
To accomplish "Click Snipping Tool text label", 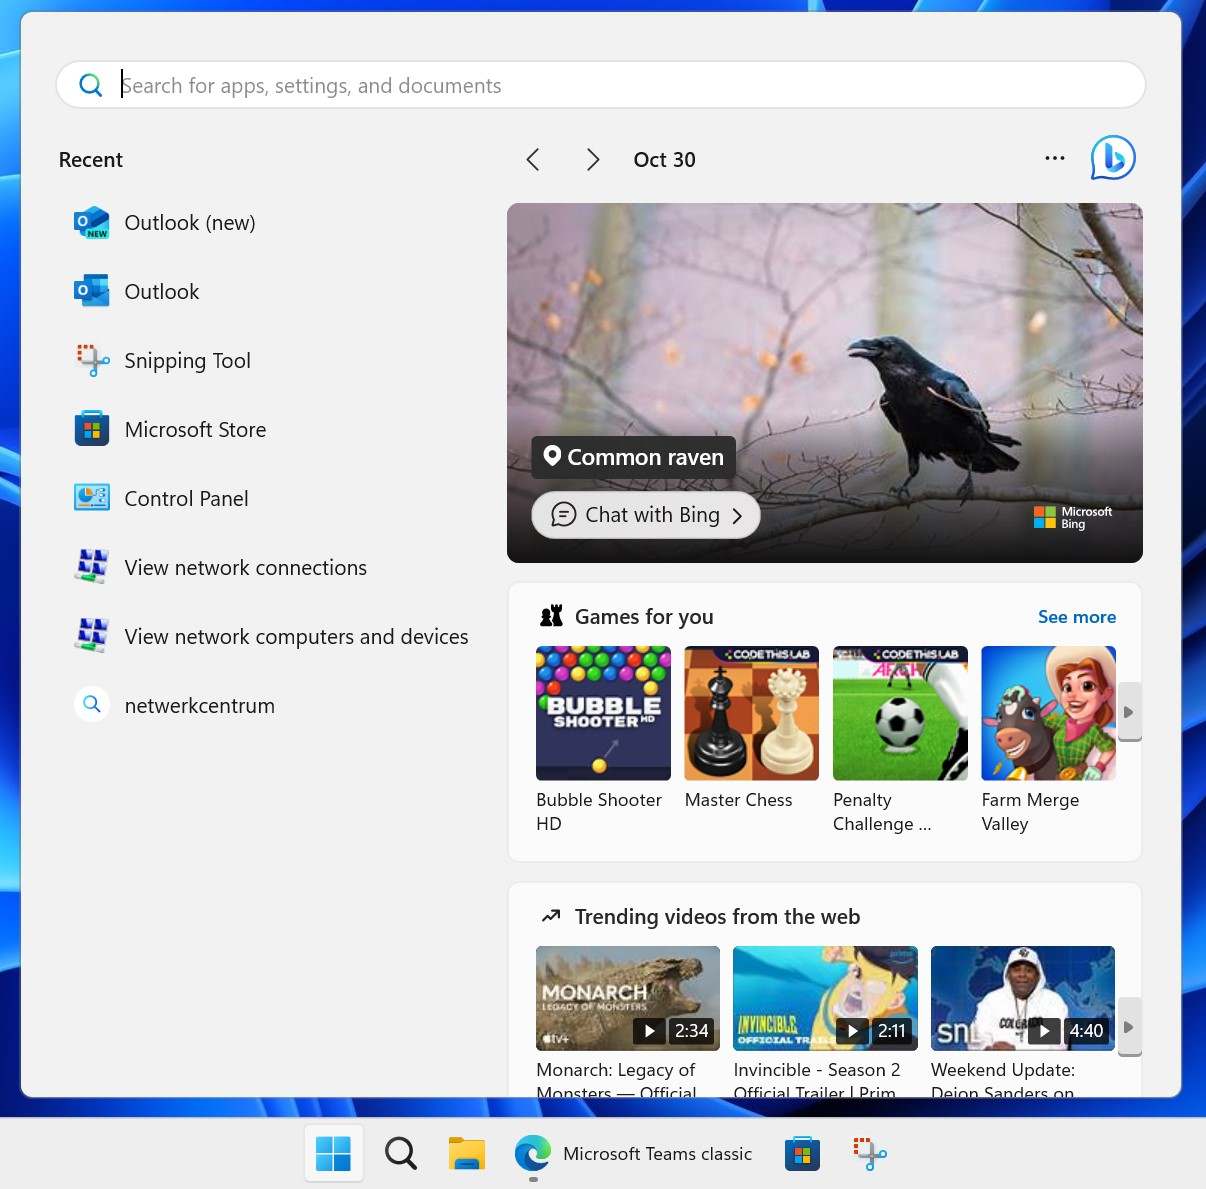I will pyautogui.click(x=188, y=361).
